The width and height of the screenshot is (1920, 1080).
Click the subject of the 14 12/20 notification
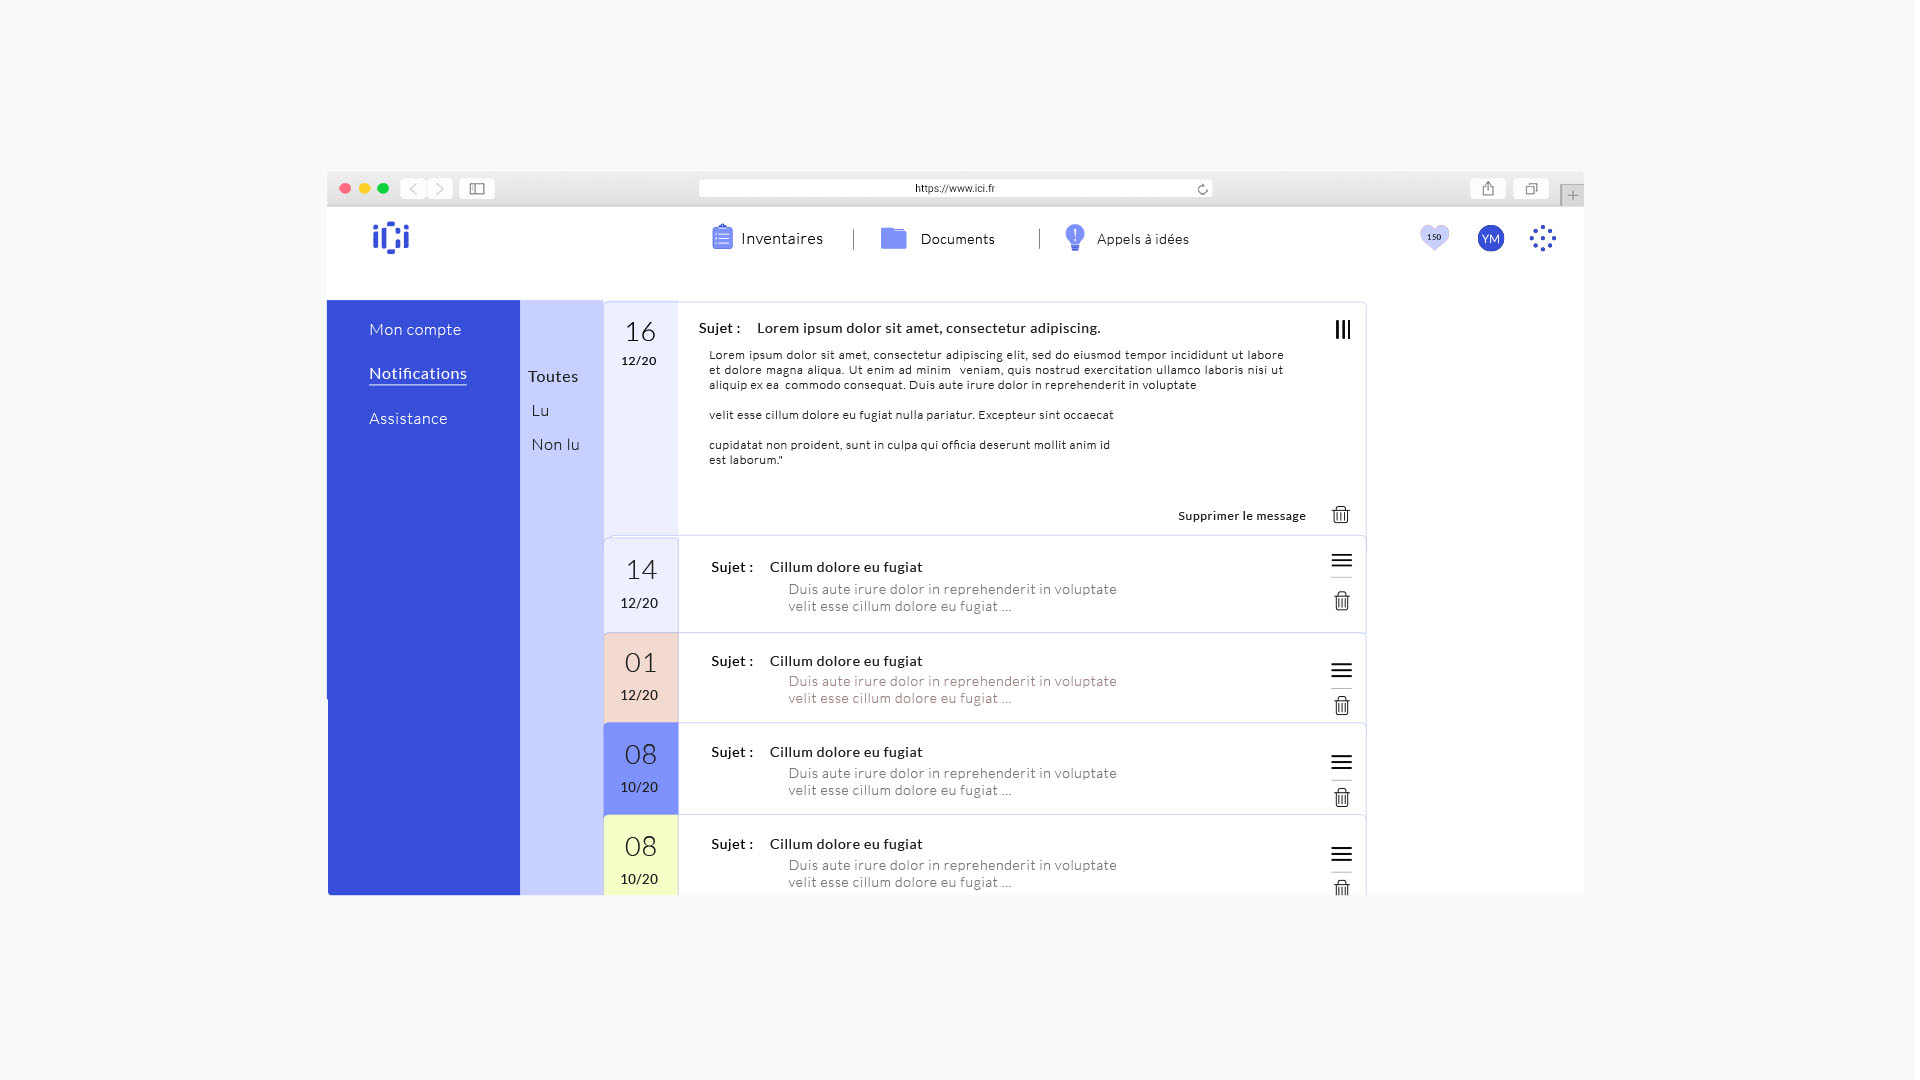click(x=846, y=567)
